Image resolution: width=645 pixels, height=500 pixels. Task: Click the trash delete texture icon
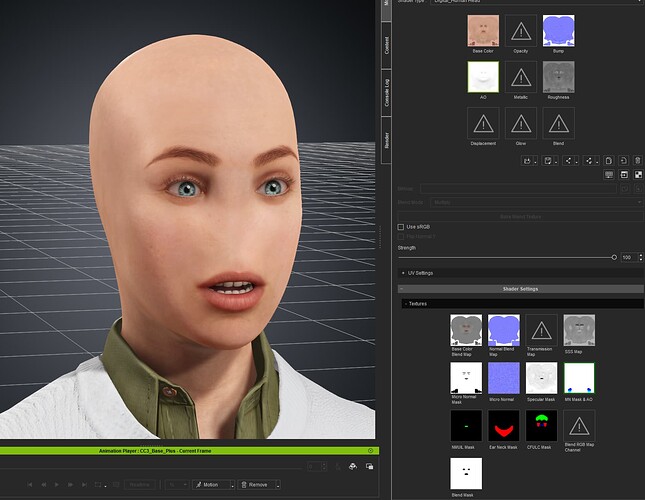637,161
